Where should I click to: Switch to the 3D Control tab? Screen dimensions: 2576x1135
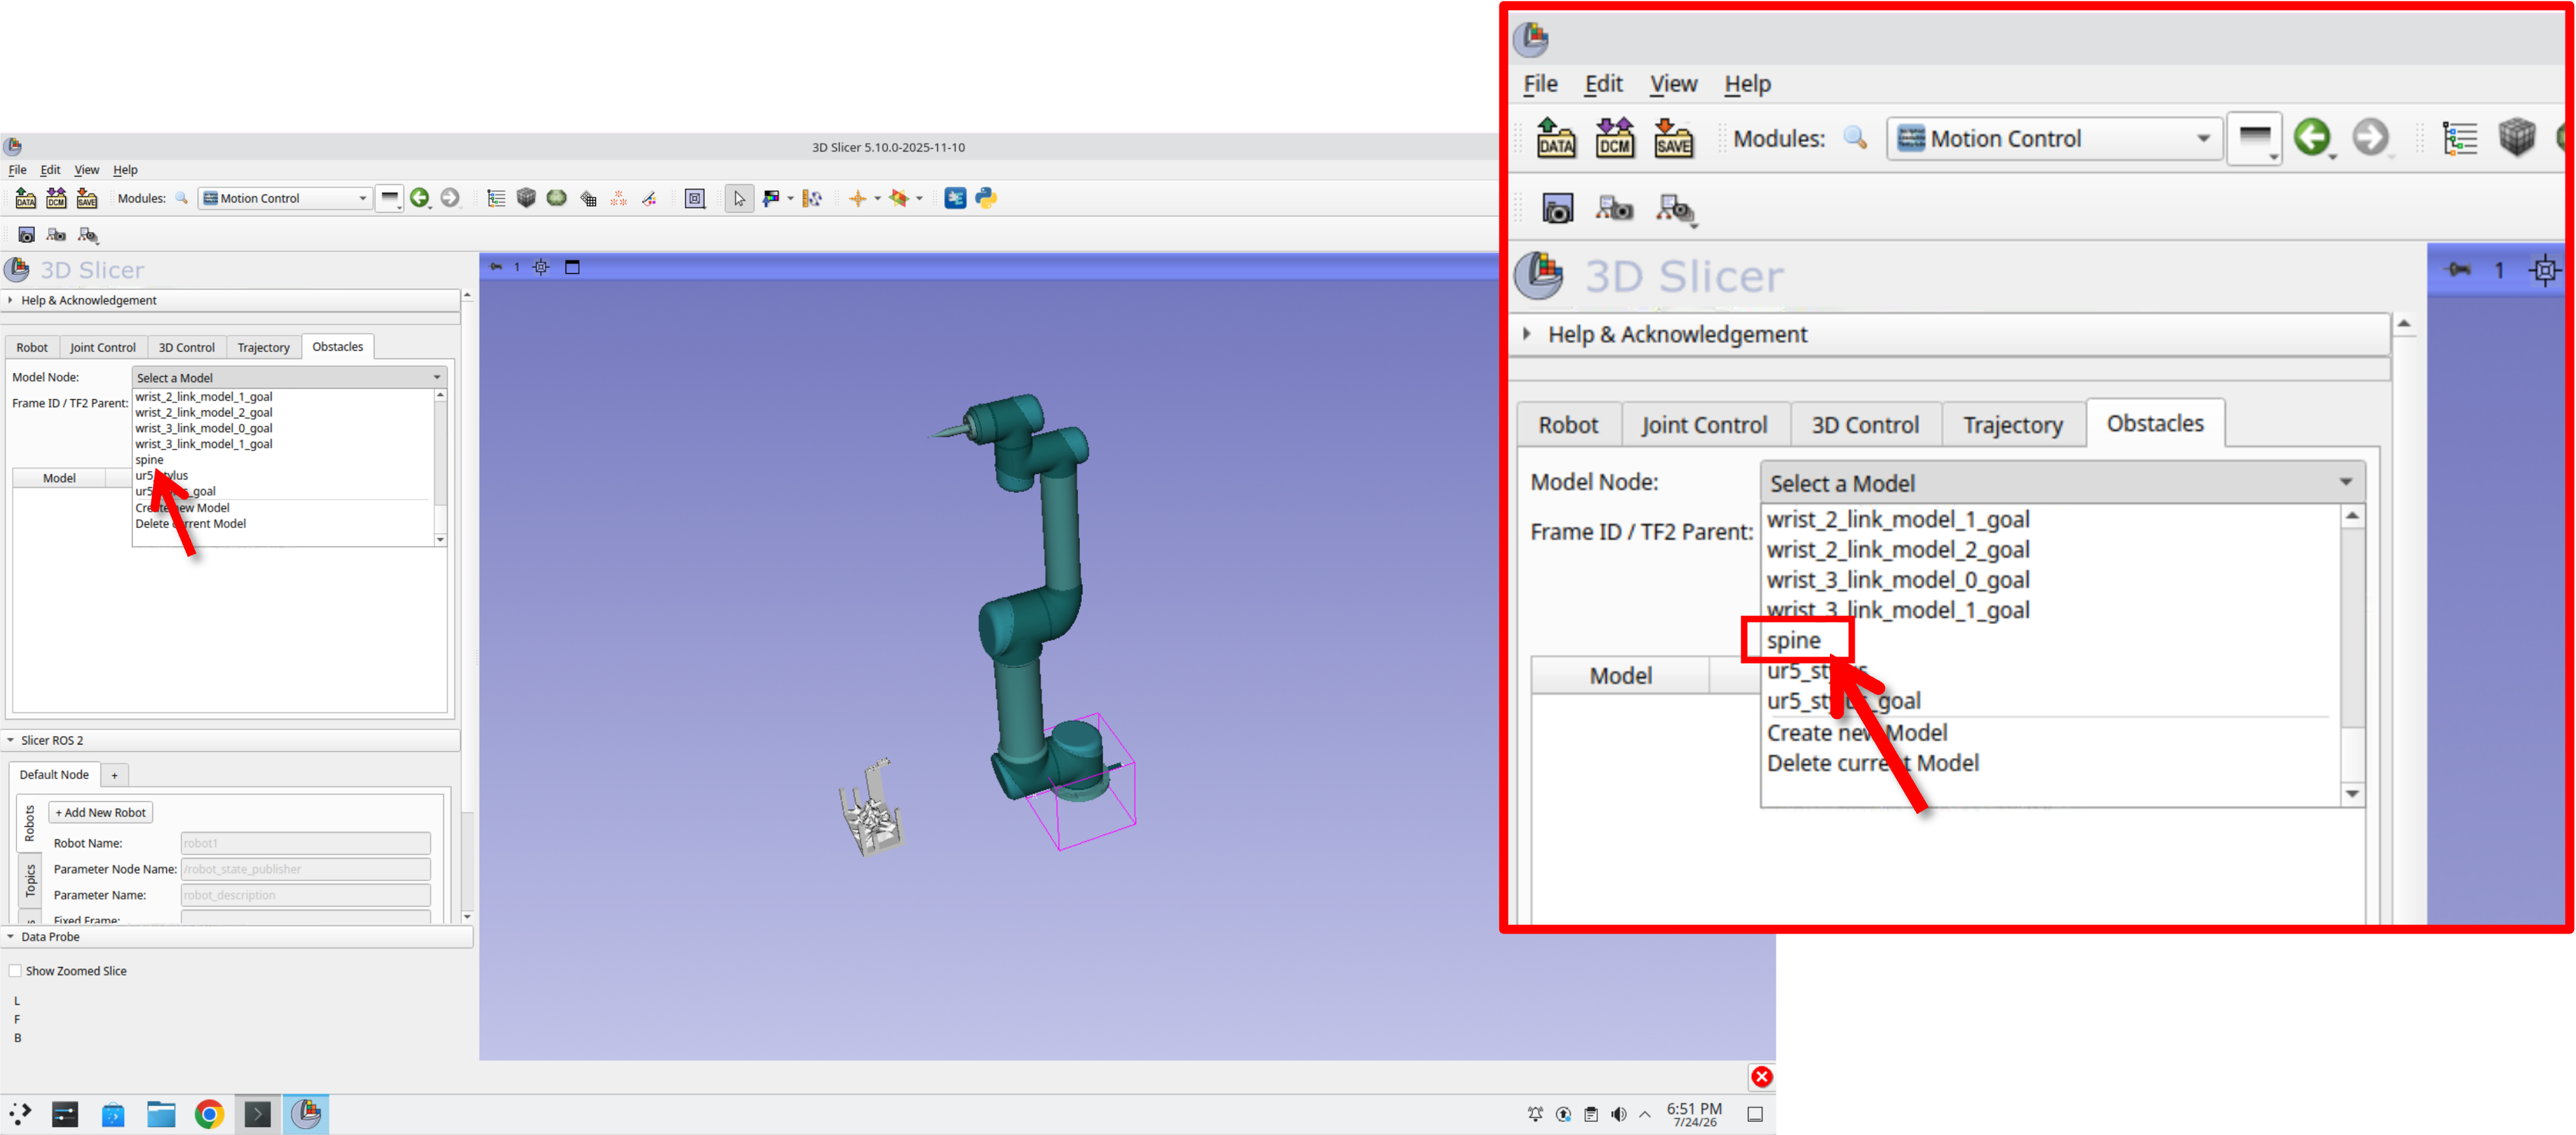(187, 347)
